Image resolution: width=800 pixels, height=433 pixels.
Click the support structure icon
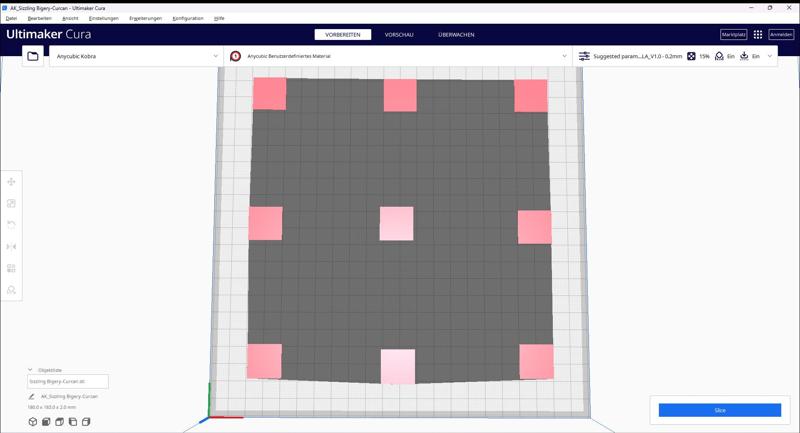point(719,56)
